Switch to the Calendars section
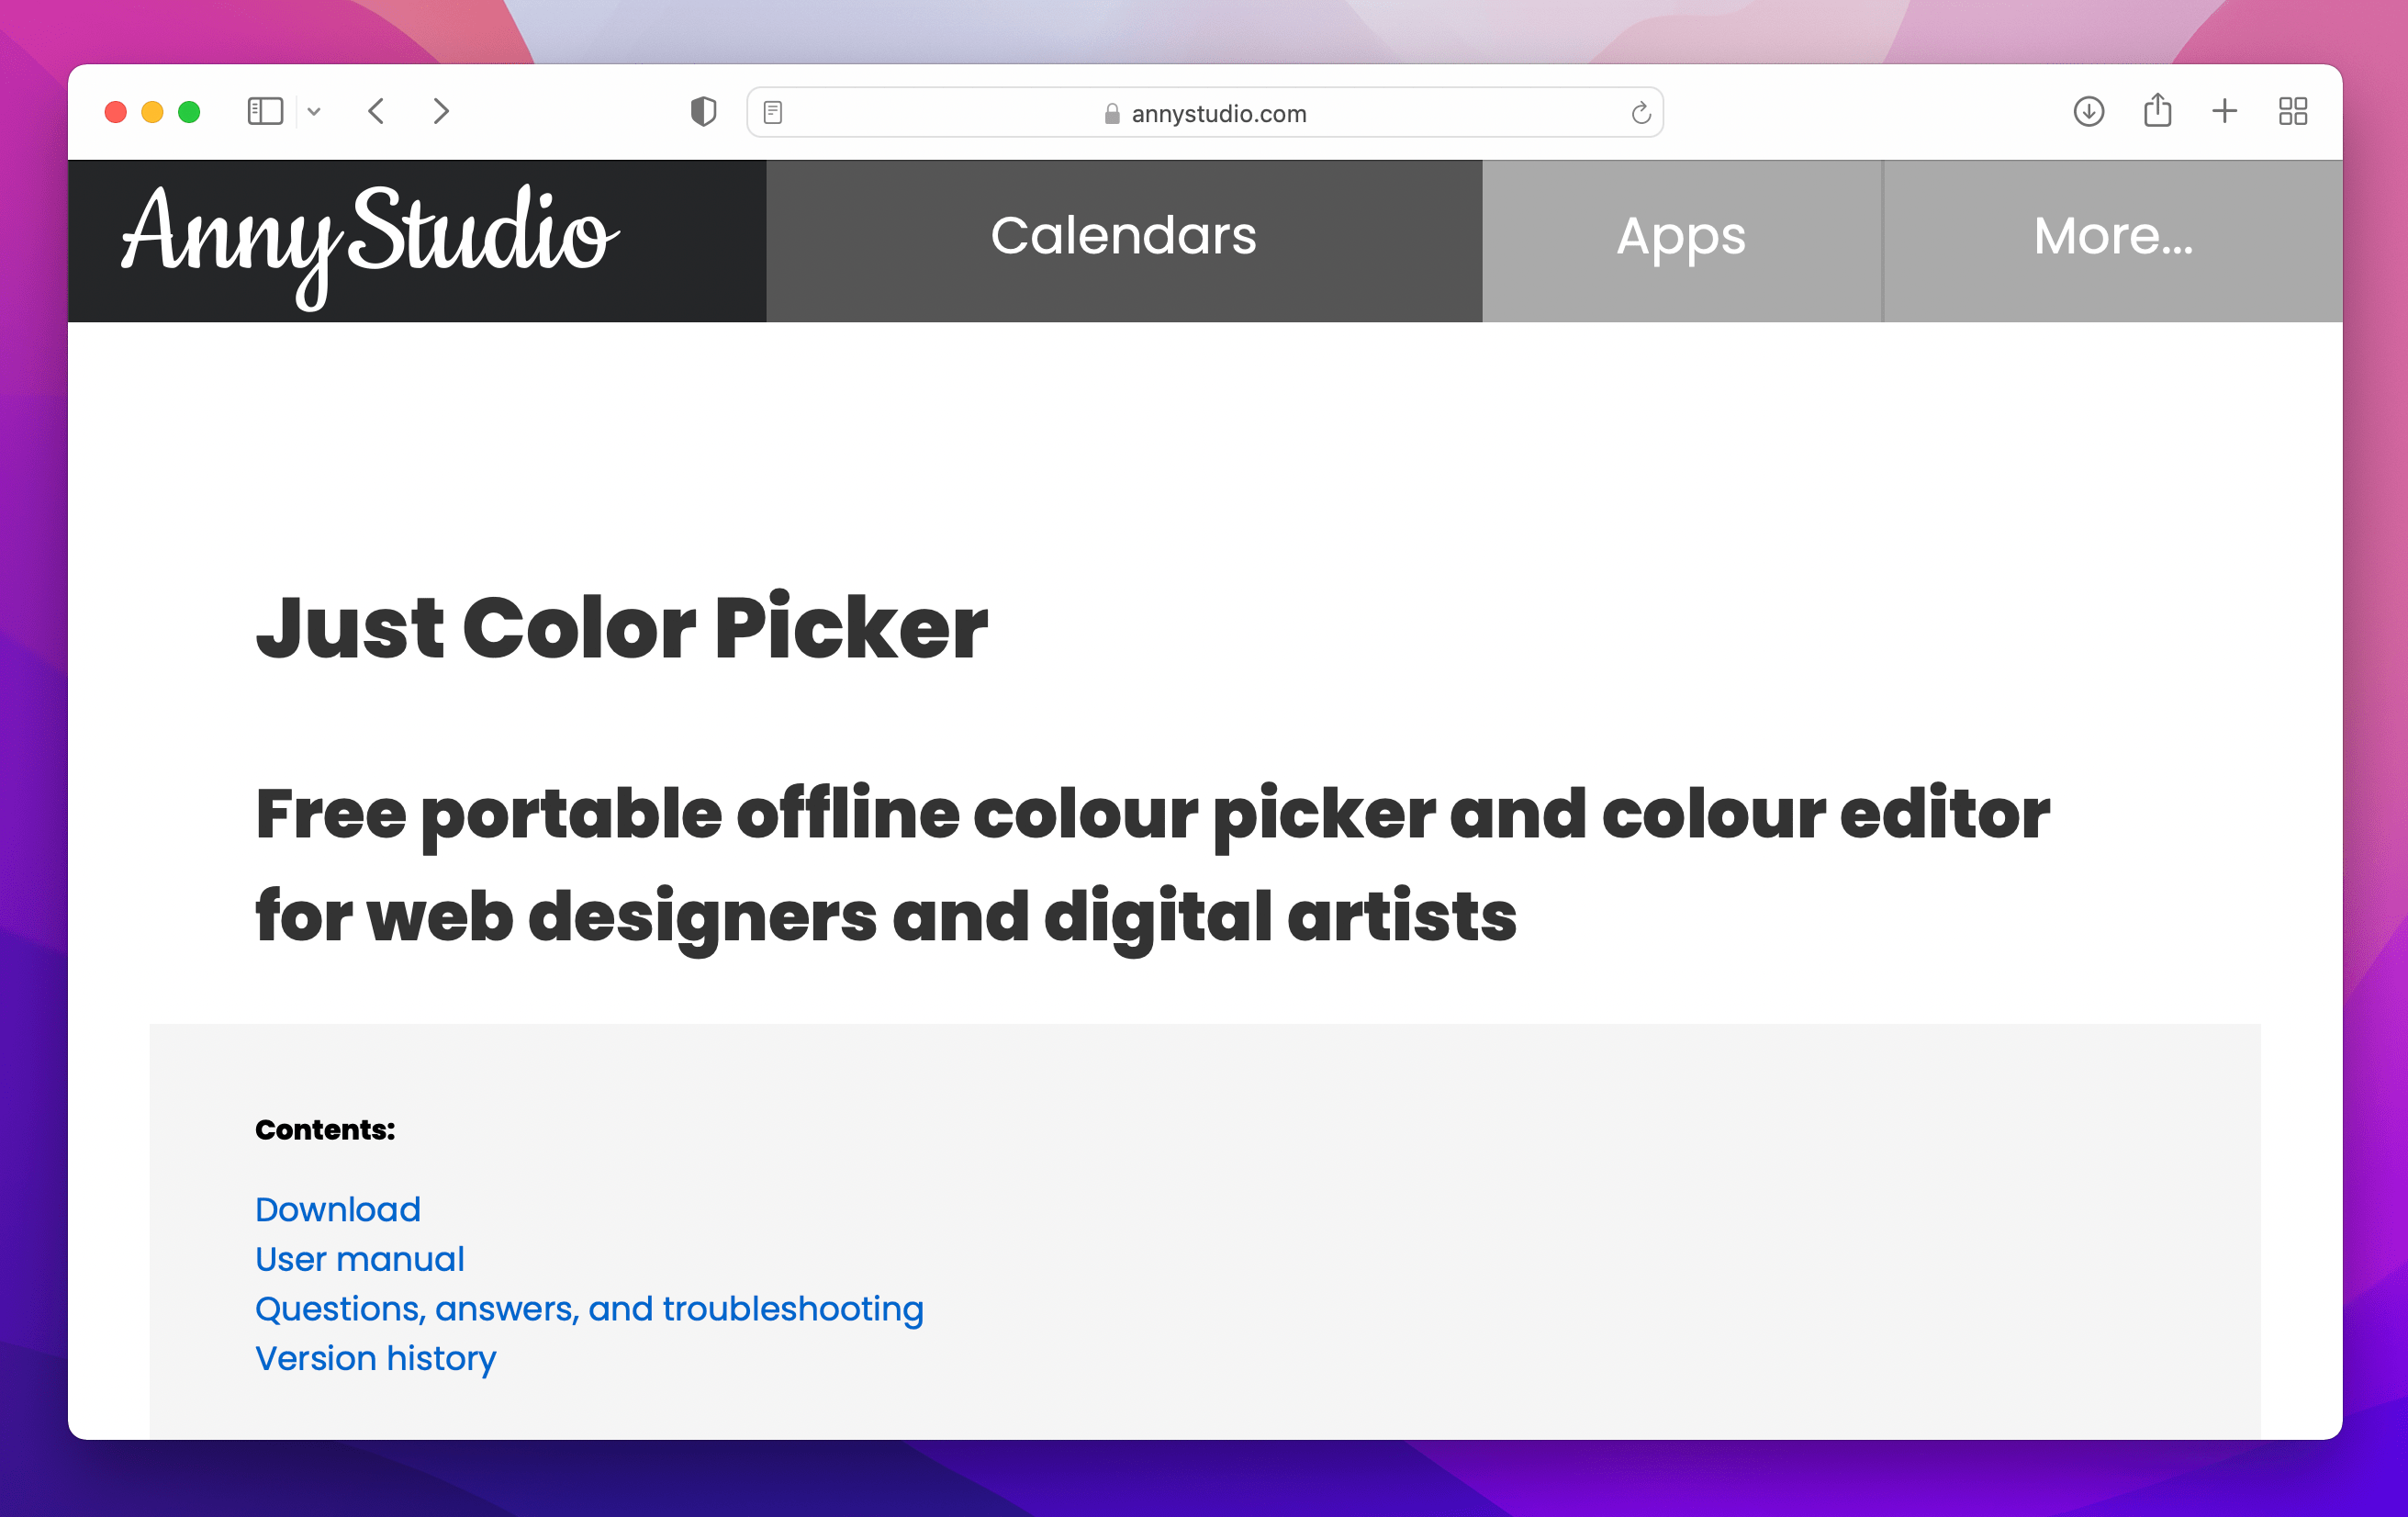Image resolution: width=2408 pixels, height=1517 pixels. click(1122, 239)
